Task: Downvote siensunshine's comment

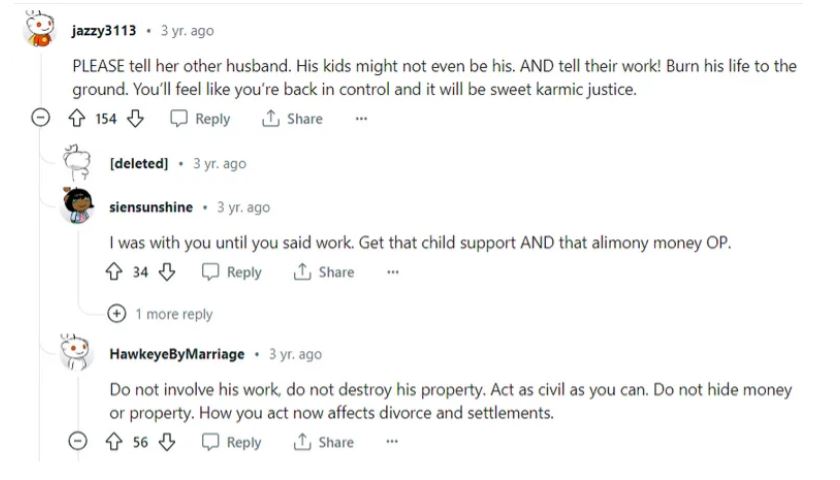Action: (x=169, y=272)
